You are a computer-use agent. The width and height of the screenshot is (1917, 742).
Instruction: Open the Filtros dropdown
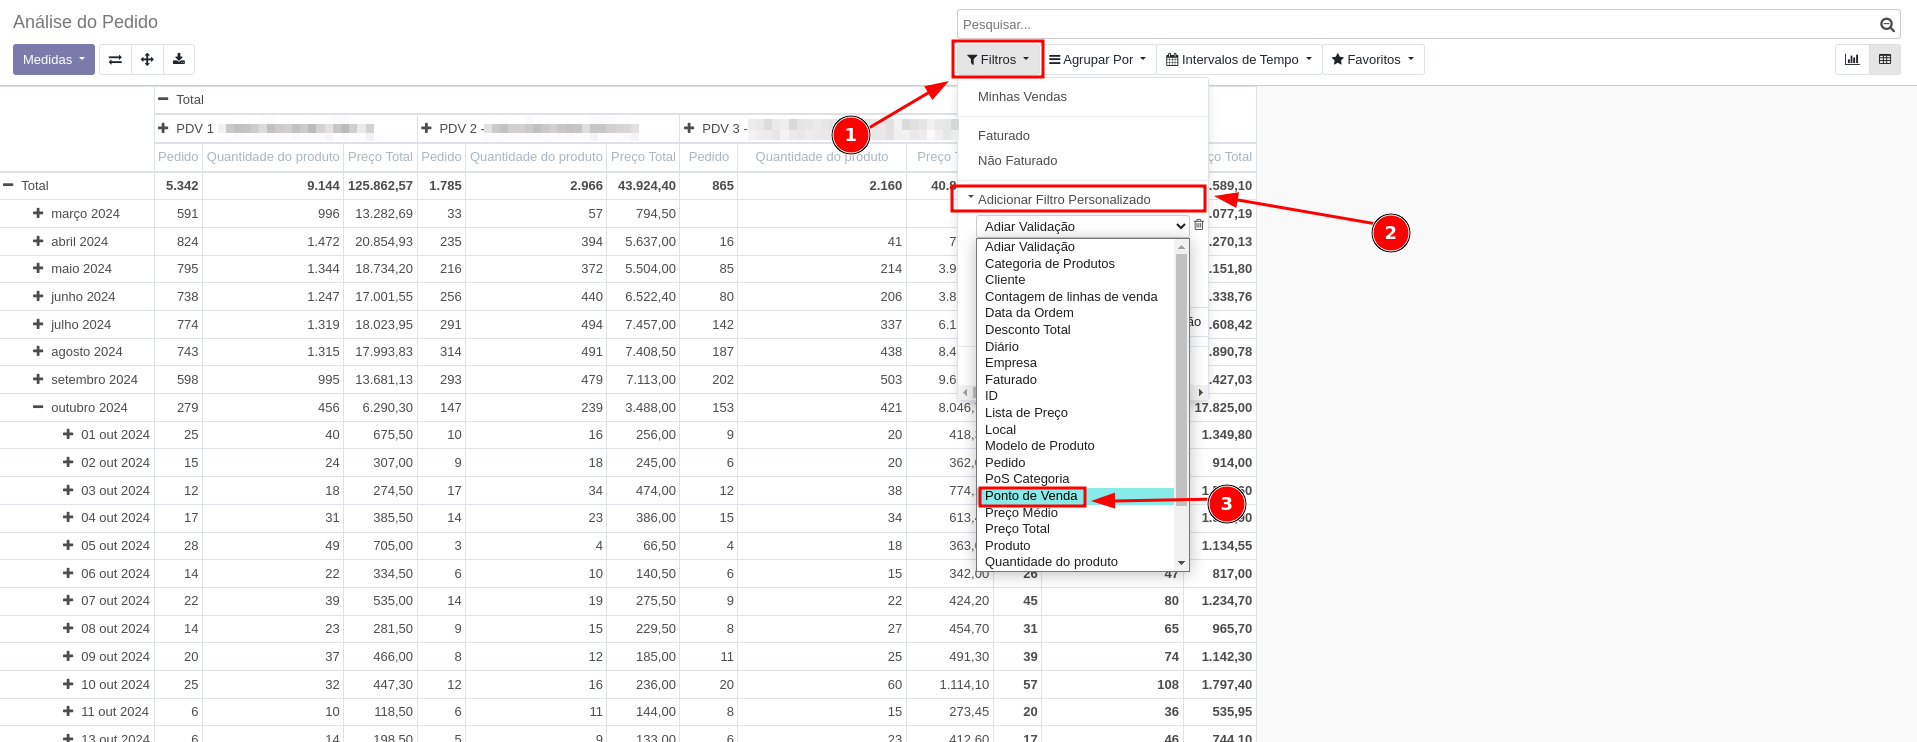tap(998, 60)
